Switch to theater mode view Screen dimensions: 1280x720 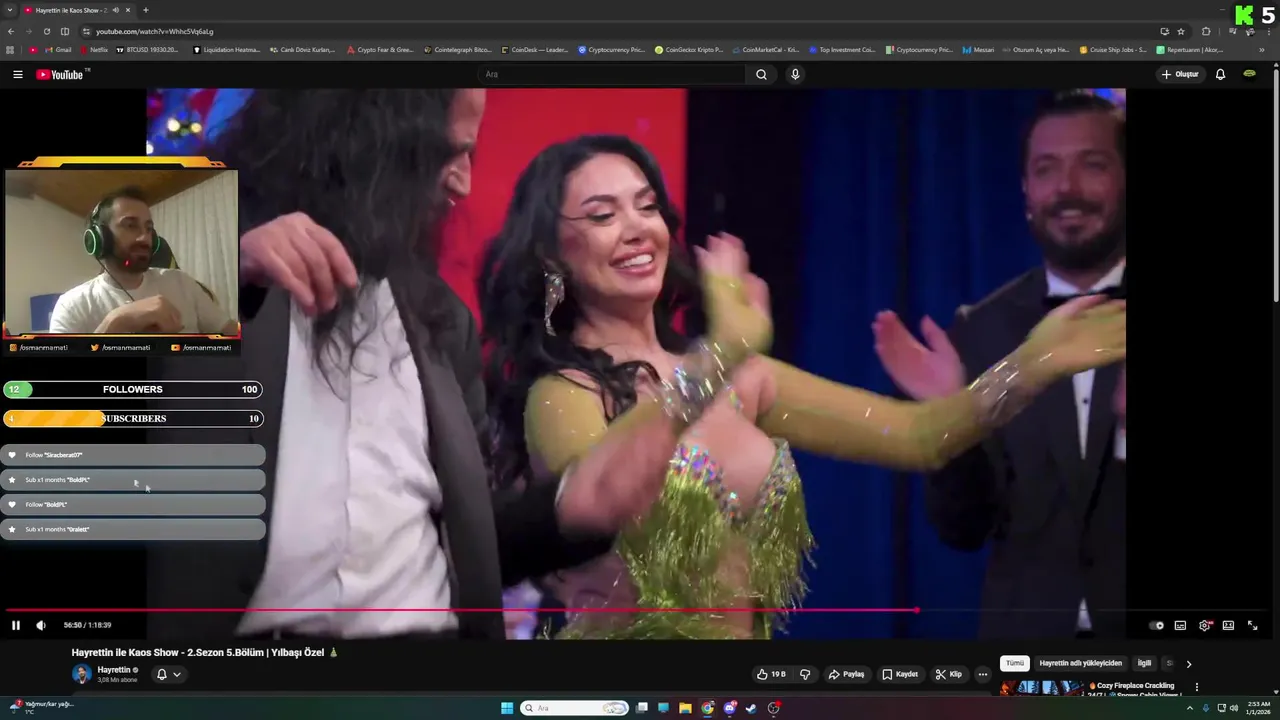click(1228, 625)
